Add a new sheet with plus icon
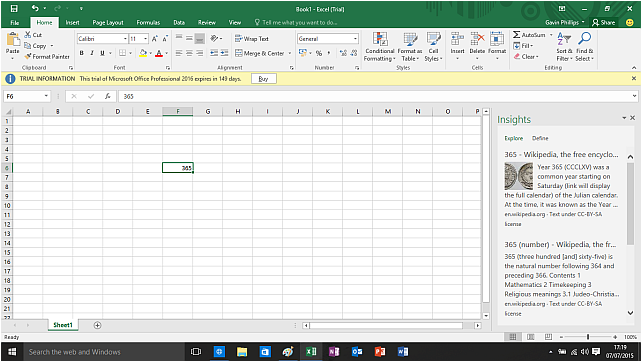This screenshot has width=641, height=361. coord(97,325)
